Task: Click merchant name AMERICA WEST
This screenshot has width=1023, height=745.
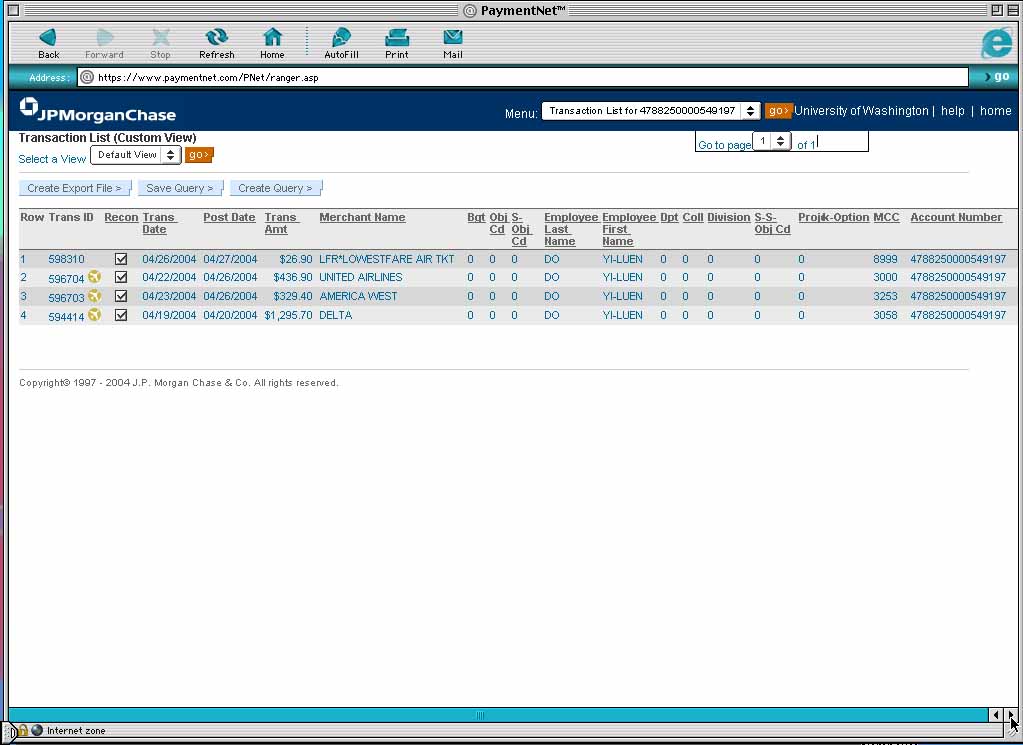Action: (358, 296)
